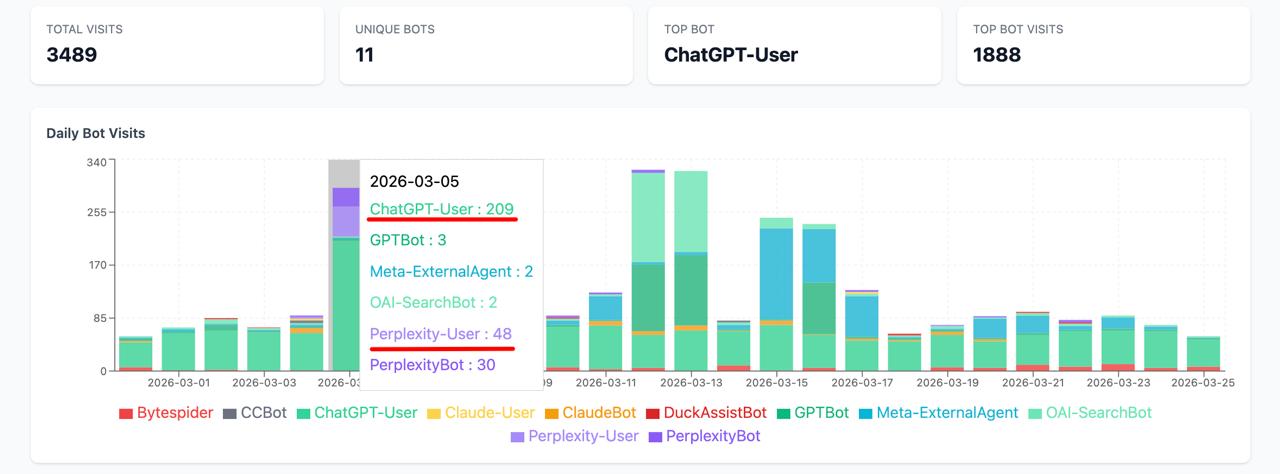This screenshot has height=474, width=1280.
Task: Toggle OAI-SearchBot legend entry
Action: [x=1099, y=413]
